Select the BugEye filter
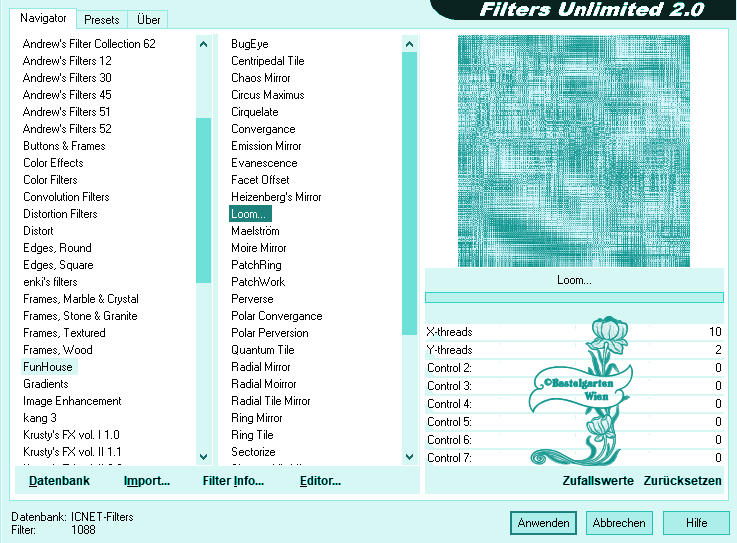The height and width of the screenshot is (543, 737). (250, 44)
